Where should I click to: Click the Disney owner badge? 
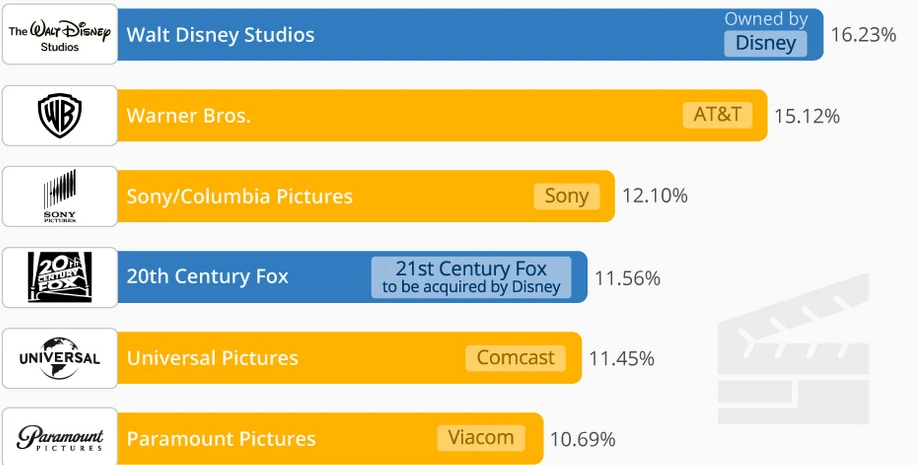pos(765,43)
